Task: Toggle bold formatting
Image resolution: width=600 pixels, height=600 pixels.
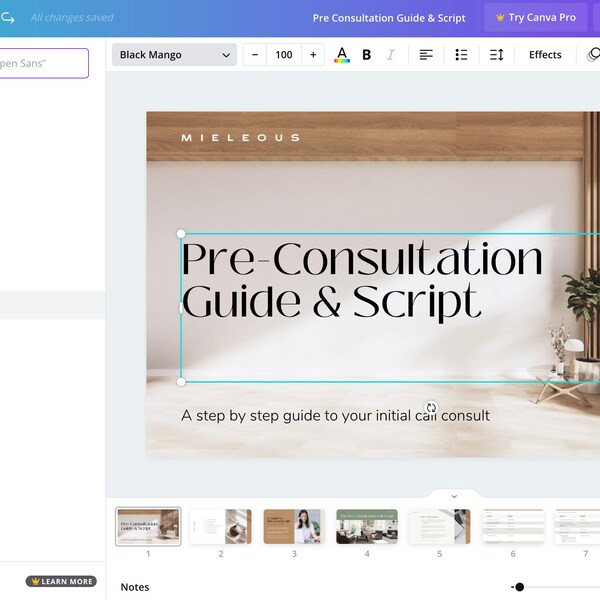Action: pyautogui.click(x=366, y=55)
